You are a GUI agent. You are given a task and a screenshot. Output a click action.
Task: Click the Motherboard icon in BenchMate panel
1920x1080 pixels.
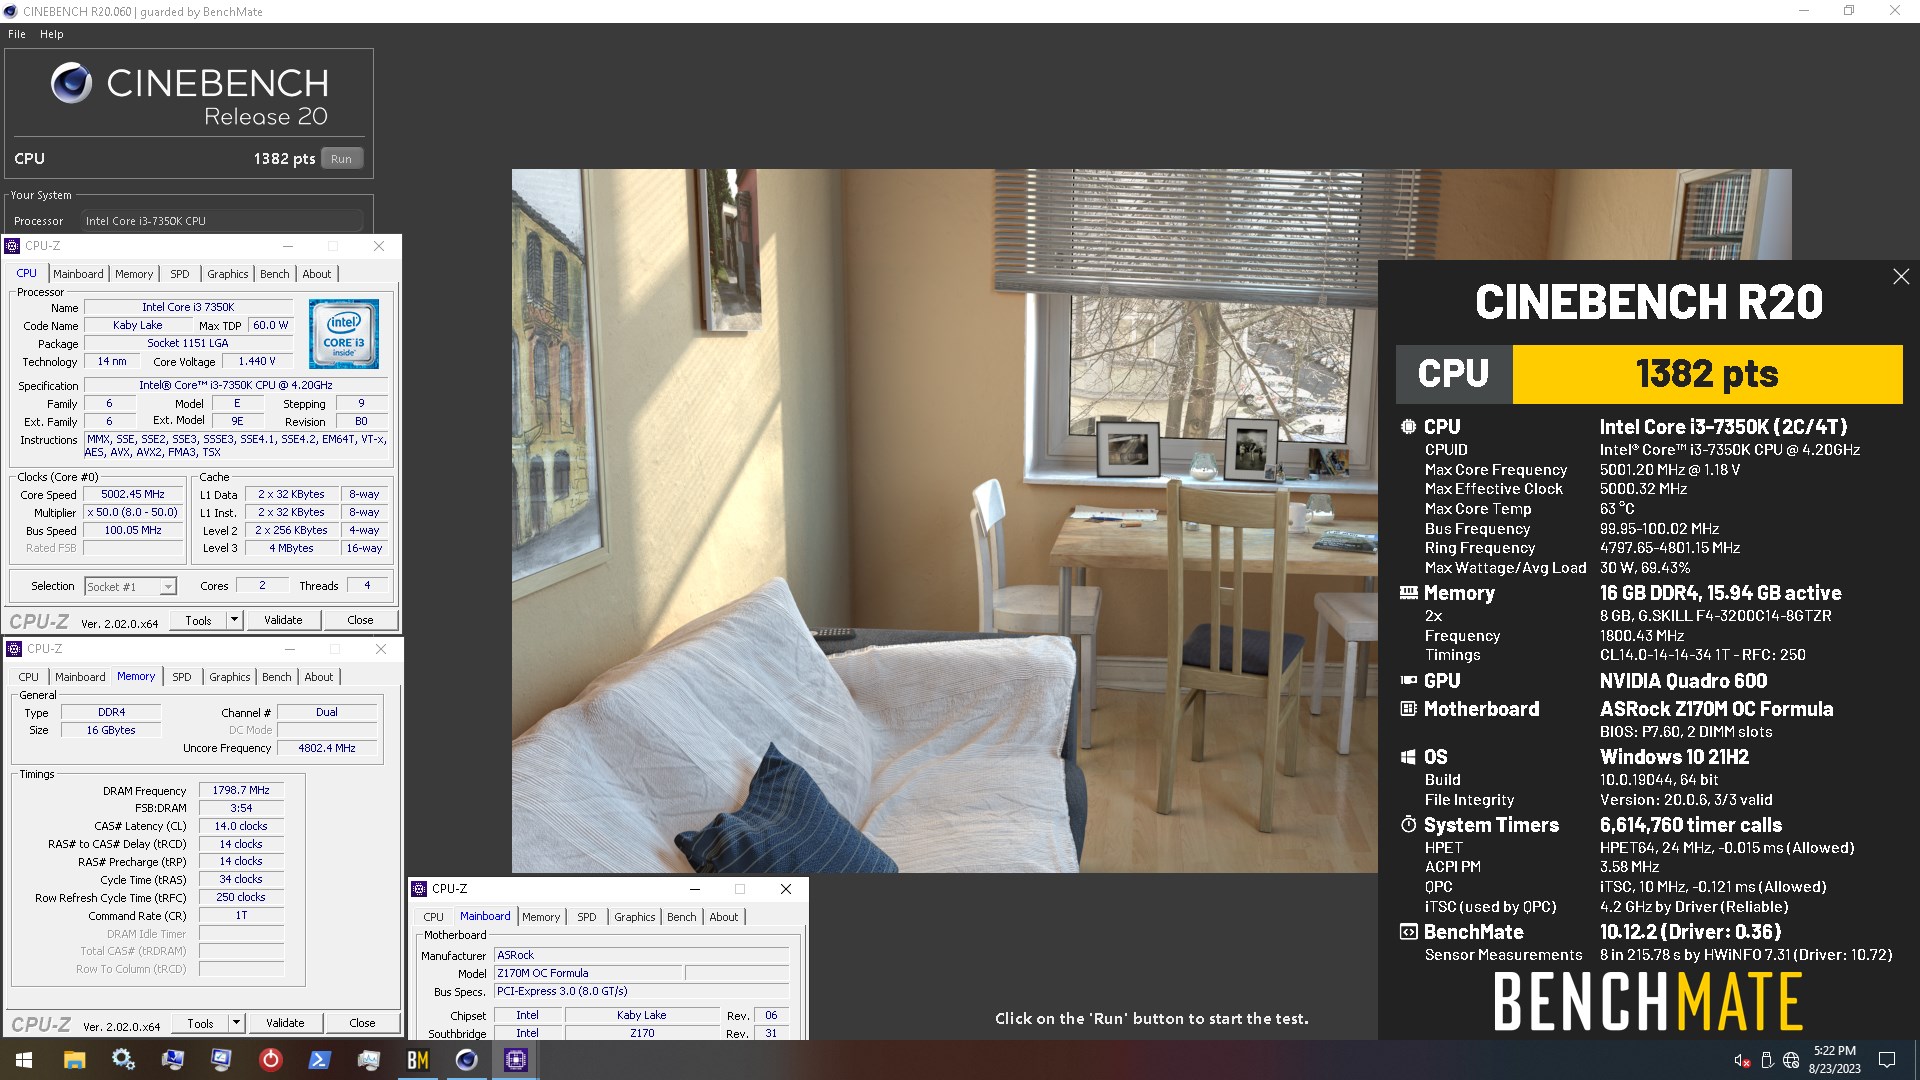[x=1408, y=709]
